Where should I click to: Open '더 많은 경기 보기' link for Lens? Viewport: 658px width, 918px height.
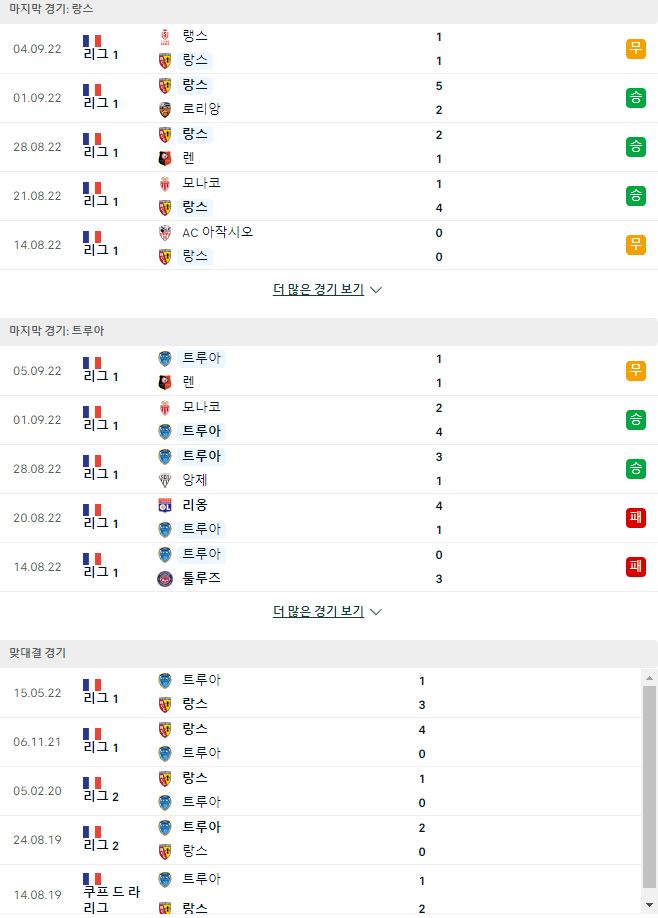(318, 289)
